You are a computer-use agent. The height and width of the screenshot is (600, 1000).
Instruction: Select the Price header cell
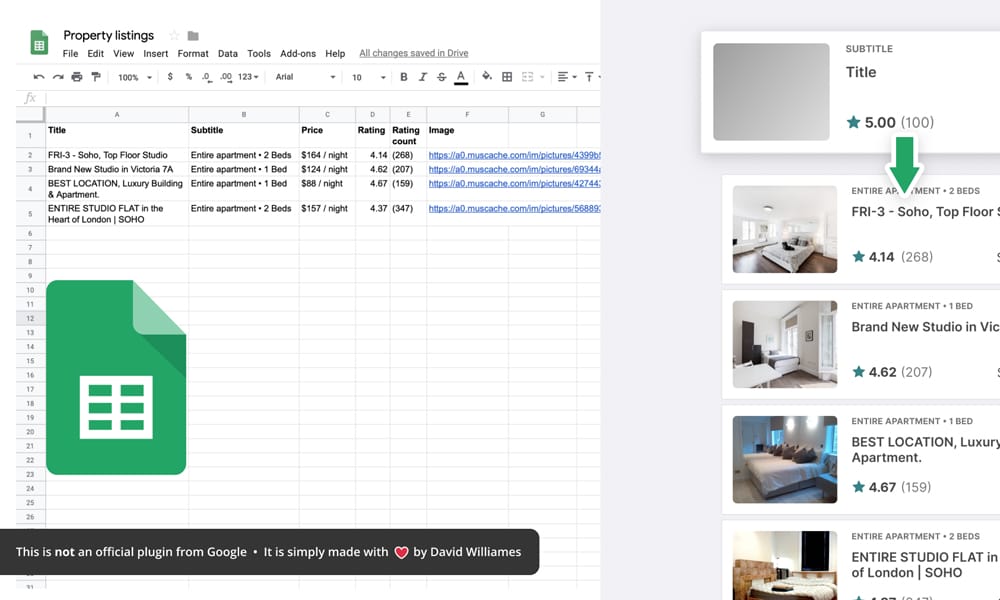[x=312, y=129]
